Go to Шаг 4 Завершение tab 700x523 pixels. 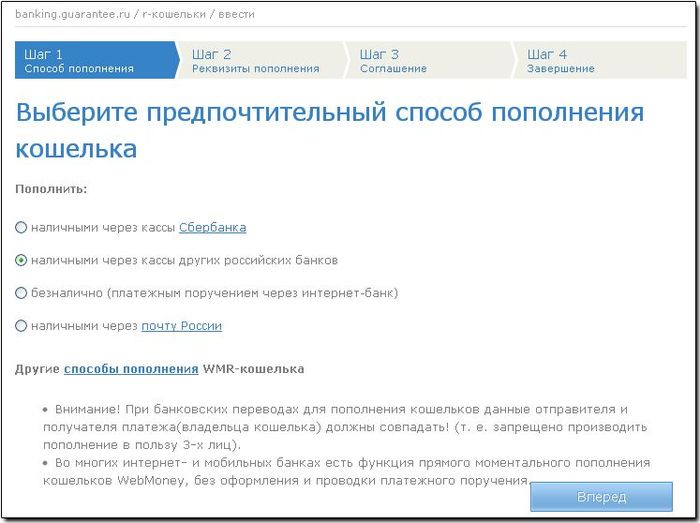(600, 60)
